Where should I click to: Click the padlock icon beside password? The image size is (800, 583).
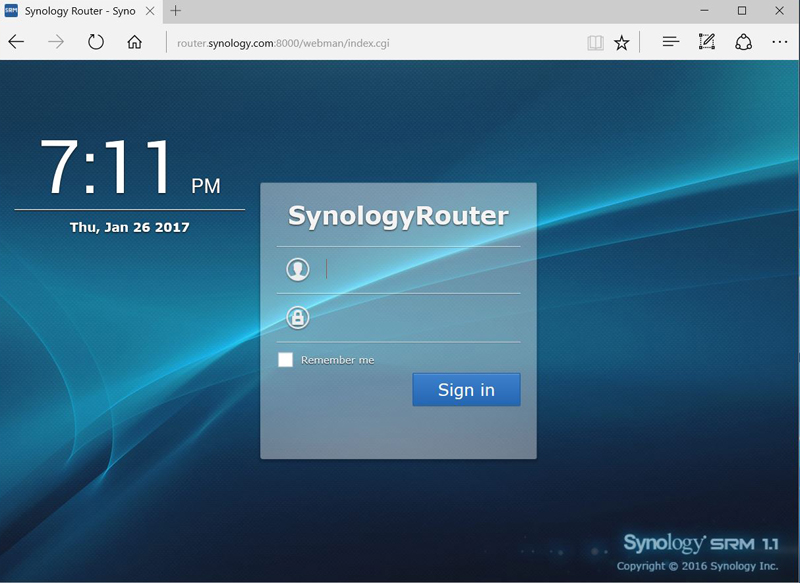pos(297,318)
